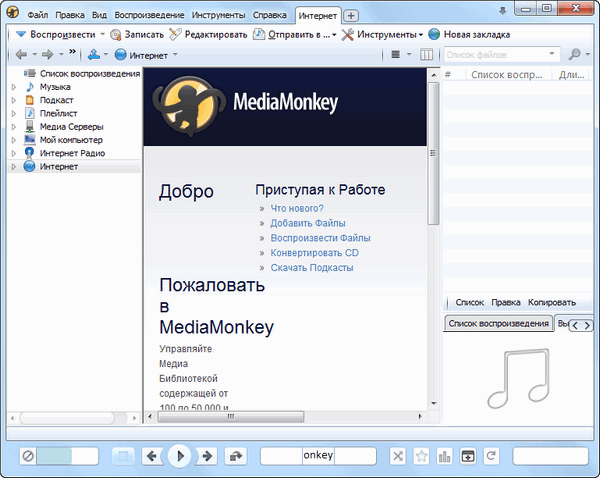This screenshot has width=600, height=478.
Task: Skip to the next track
Action: [208, 456]
